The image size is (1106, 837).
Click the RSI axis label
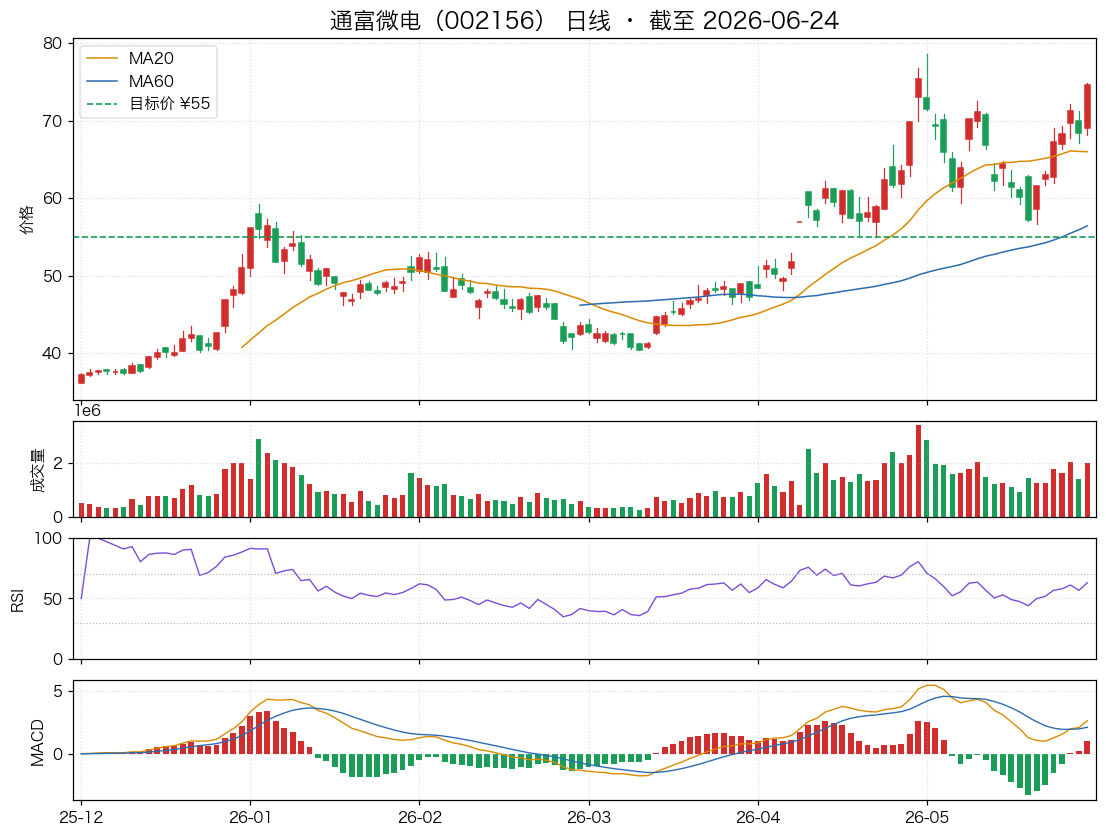[x=18, y=600]
